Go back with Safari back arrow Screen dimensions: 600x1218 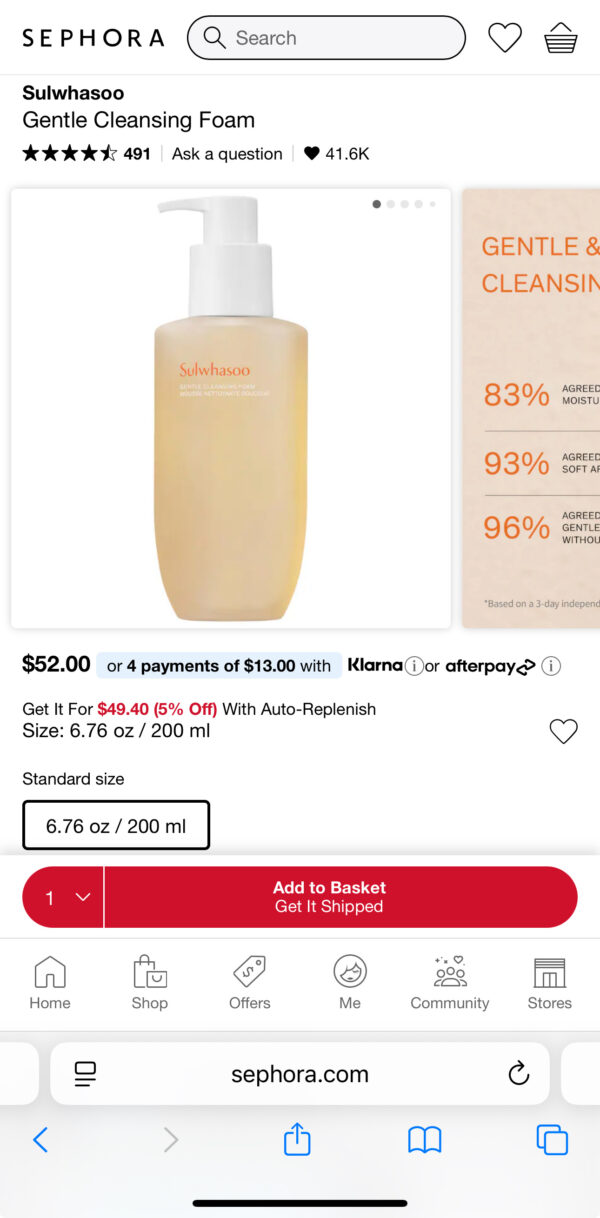tap(40, 1139)
